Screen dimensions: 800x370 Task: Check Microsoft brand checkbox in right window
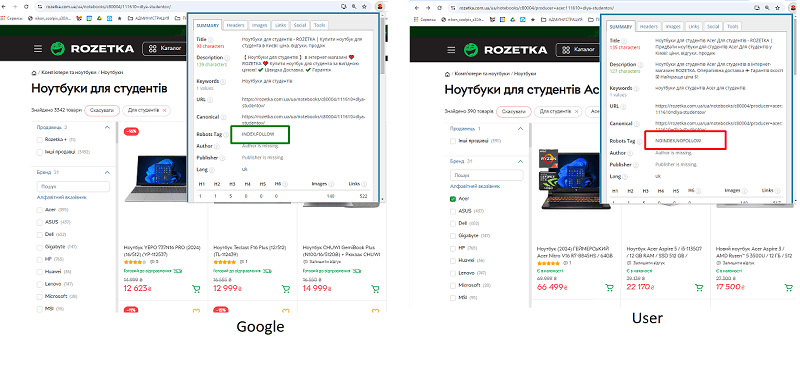pos(453,285)
